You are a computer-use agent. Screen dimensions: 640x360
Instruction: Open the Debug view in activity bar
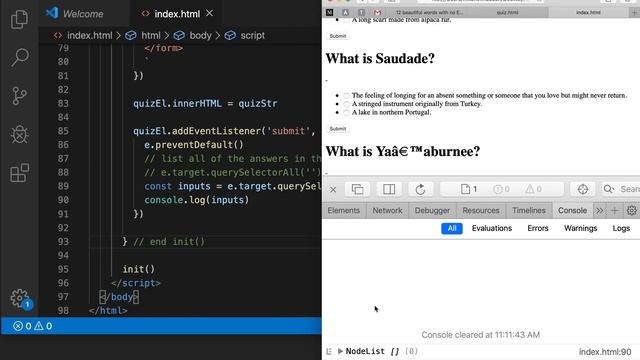point(19,134)
